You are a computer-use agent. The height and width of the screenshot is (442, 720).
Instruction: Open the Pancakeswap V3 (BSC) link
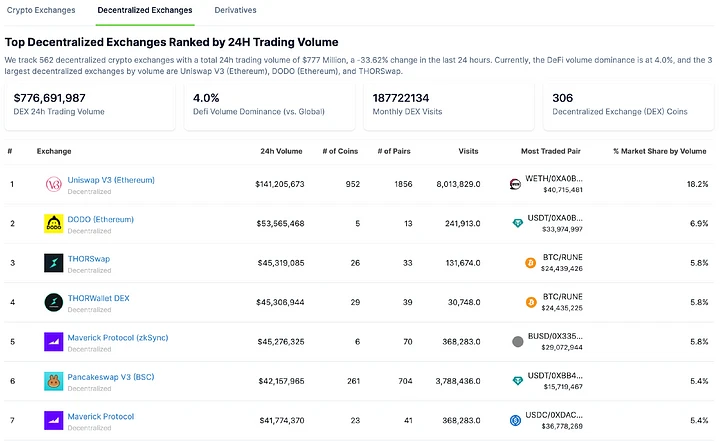tap(111, 377)
